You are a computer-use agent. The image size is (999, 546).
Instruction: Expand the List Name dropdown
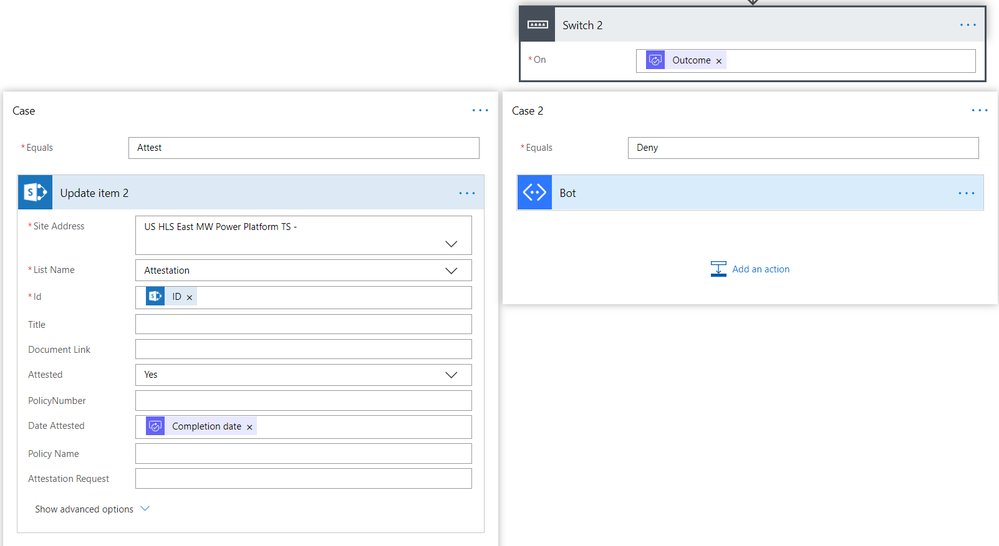coord(451,271)
